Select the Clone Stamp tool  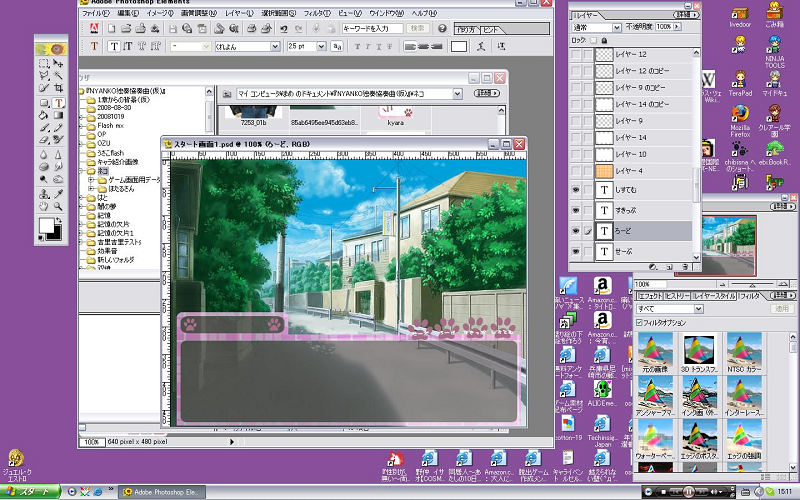(x=44, y=194)
